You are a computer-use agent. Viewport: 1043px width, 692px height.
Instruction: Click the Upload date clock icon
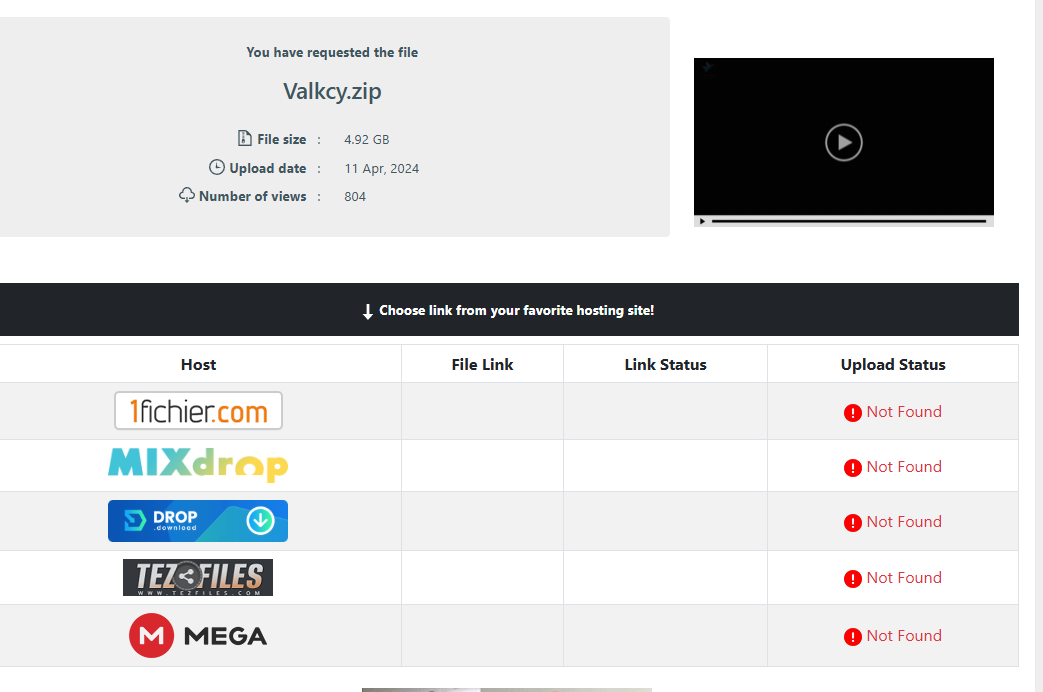point(217,167)
